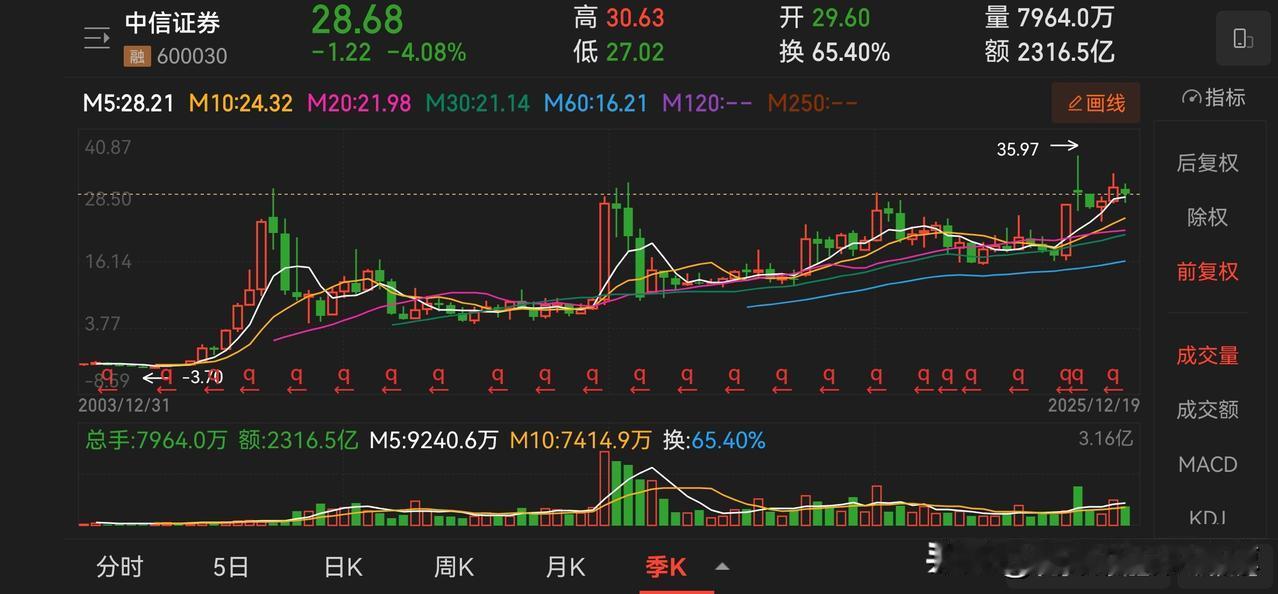Click the amount value 2316.5亿 in header

1066,52
